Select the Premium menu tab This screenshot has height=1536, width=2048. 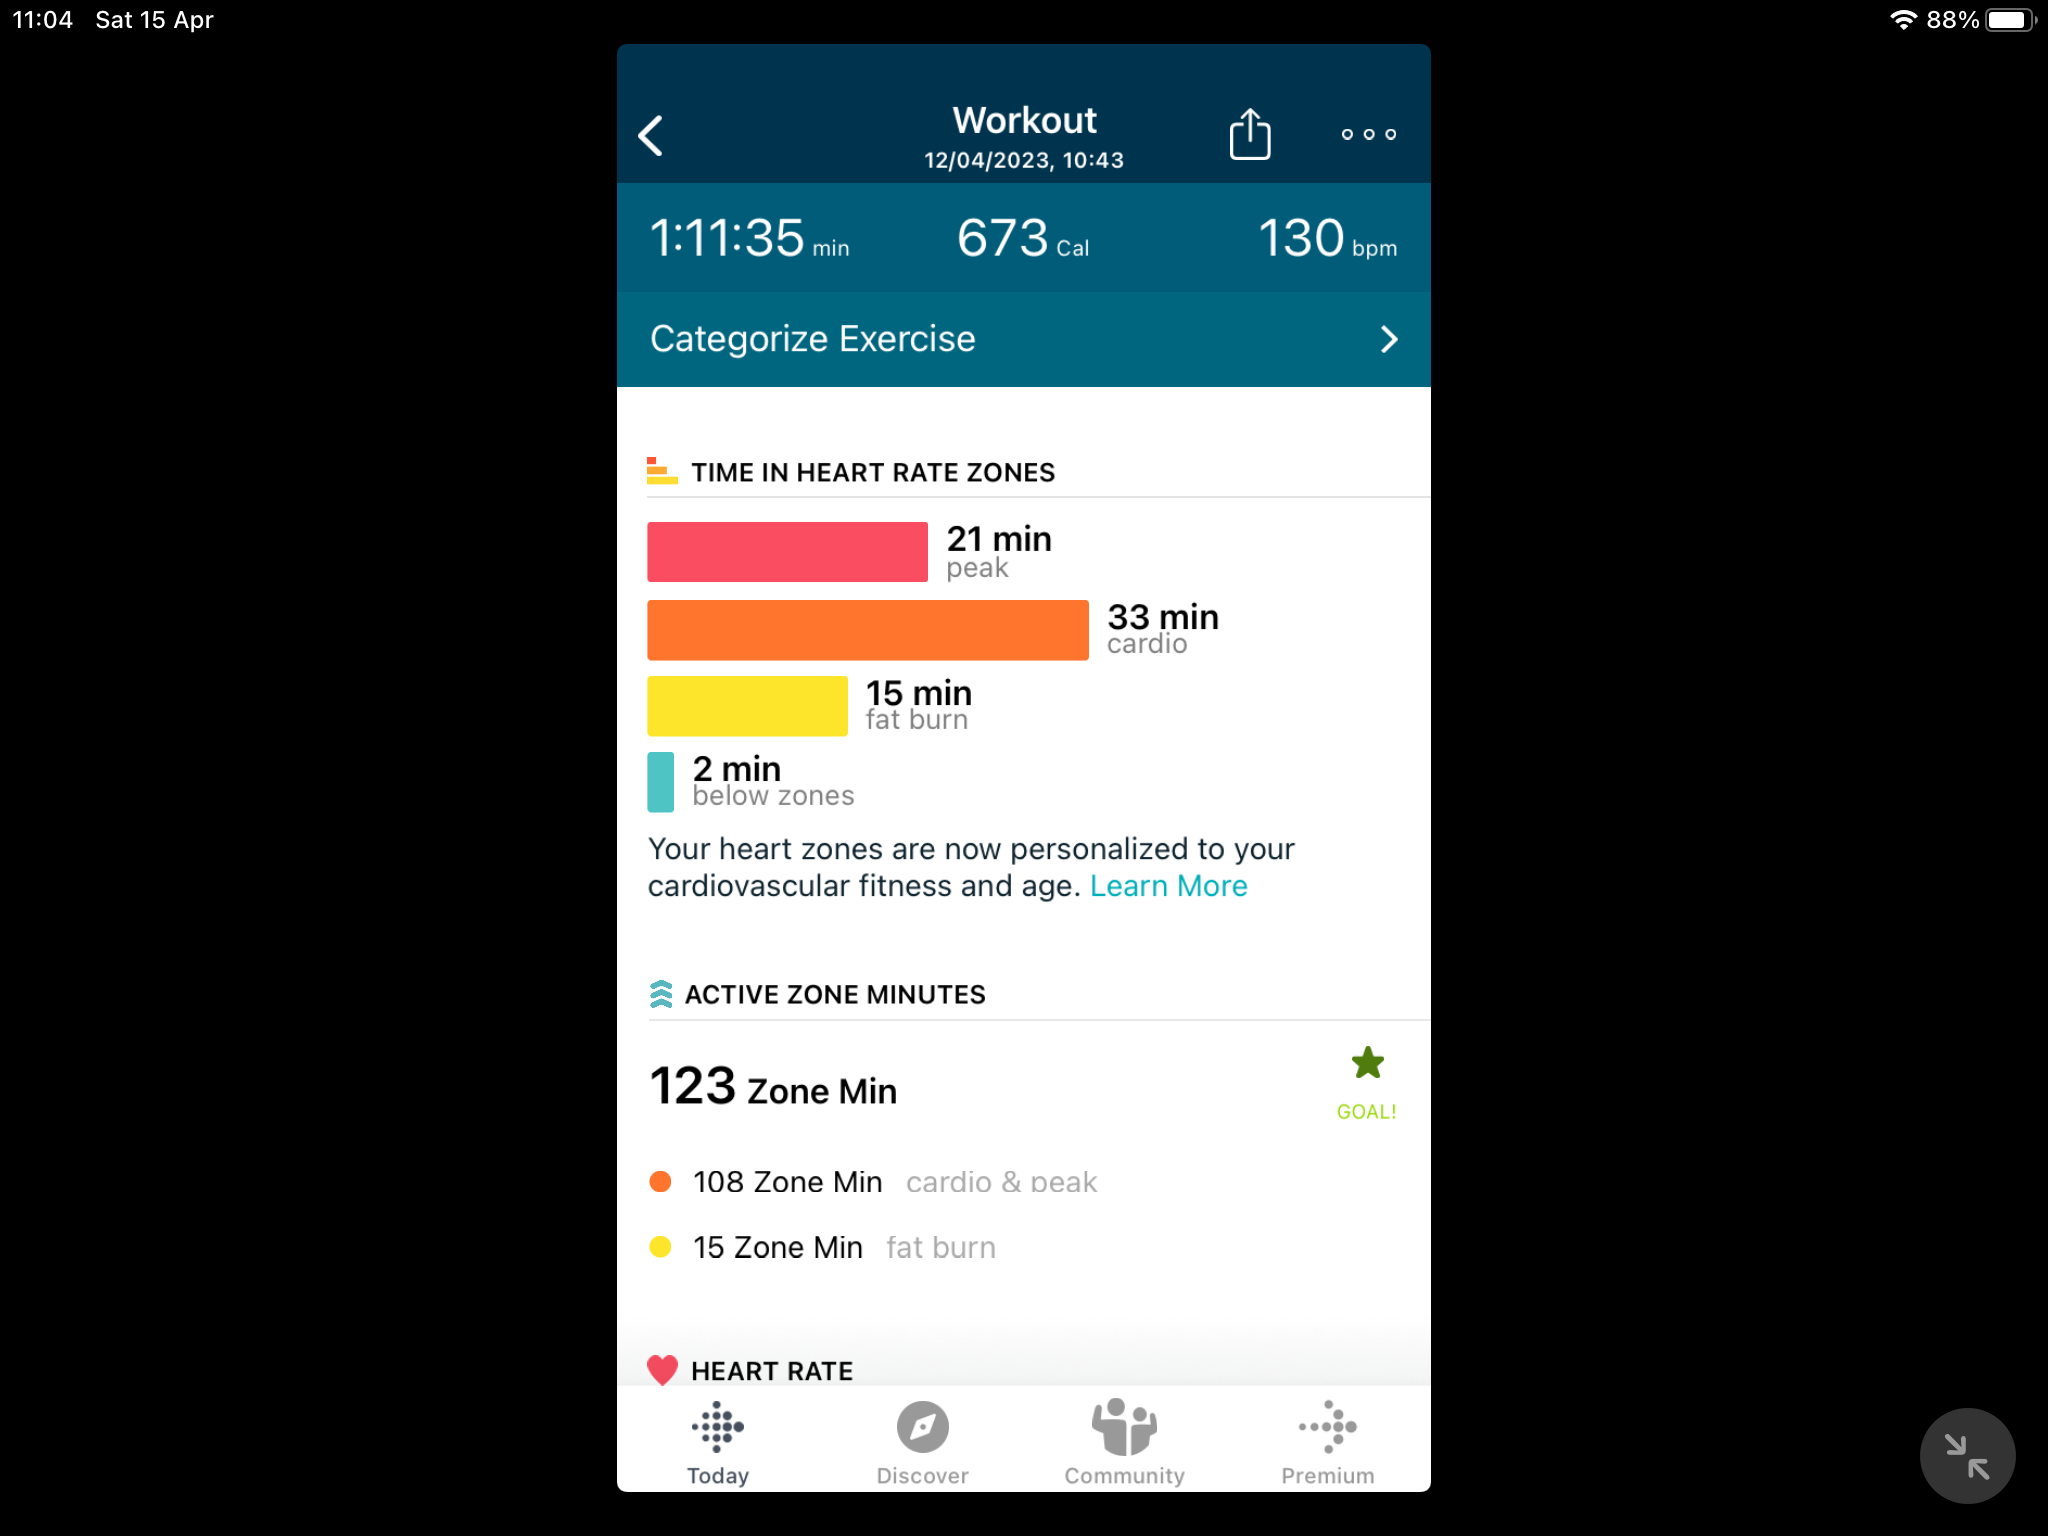click(1329, 1439)
